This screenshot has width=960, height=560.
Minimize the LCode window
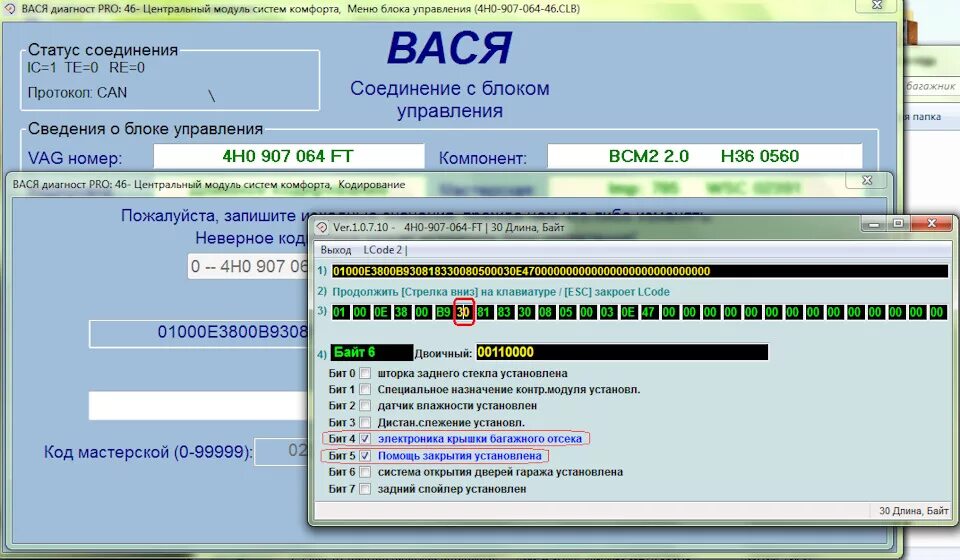click(x=874, y=224)
